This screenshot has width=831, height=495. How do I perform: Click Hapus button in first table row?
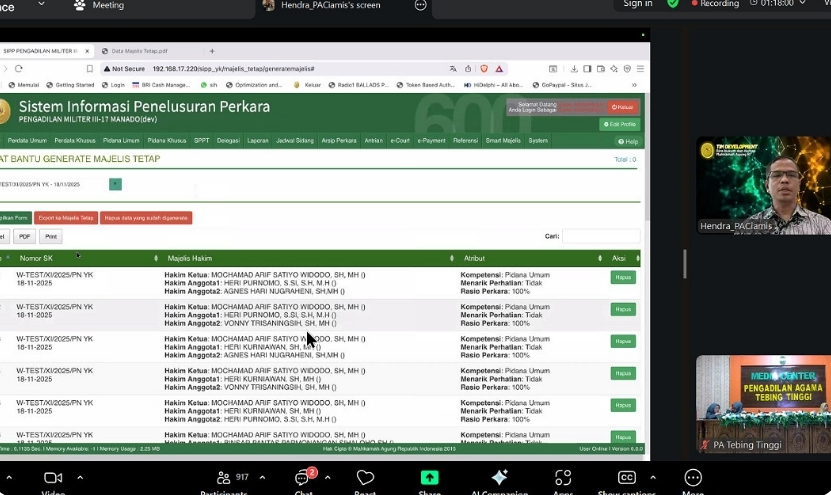click(x=623, y=278)
